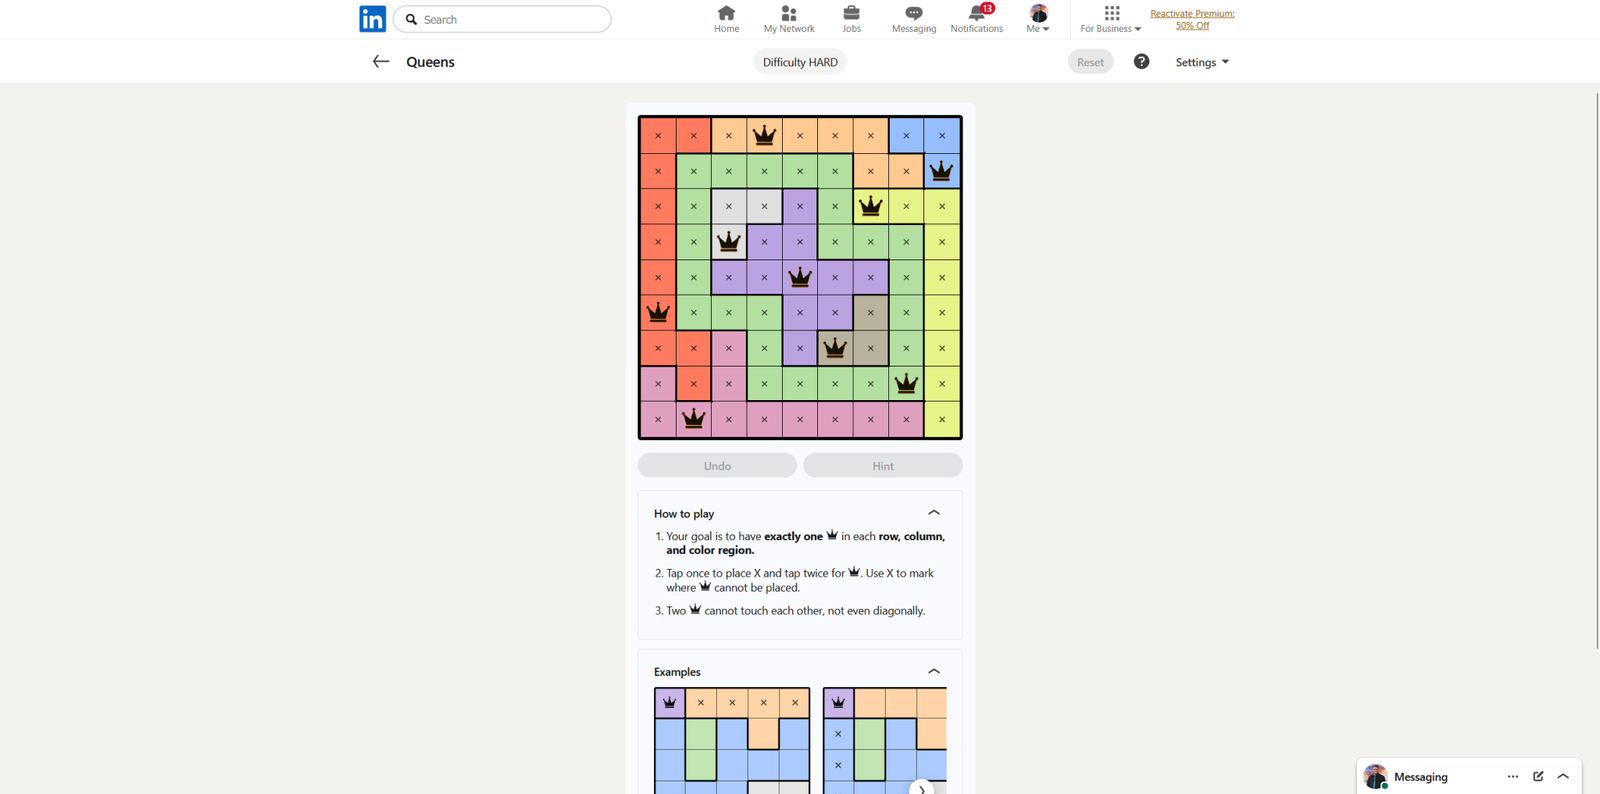Click in the Search input field
Viewport: 1600px width, 794px height.
point(510,19)
